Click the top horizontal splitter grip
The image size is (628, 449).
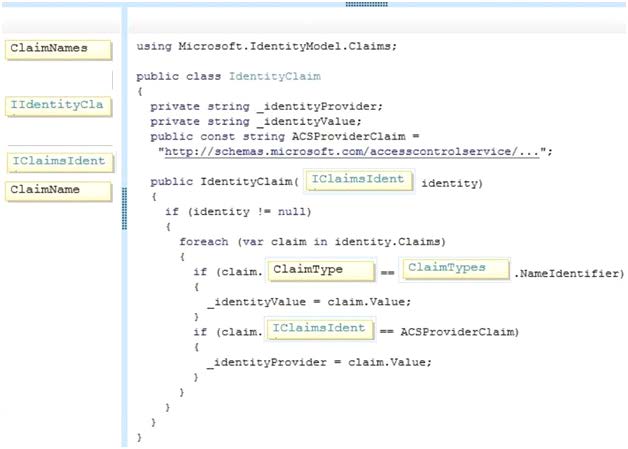tap(366, 4)
